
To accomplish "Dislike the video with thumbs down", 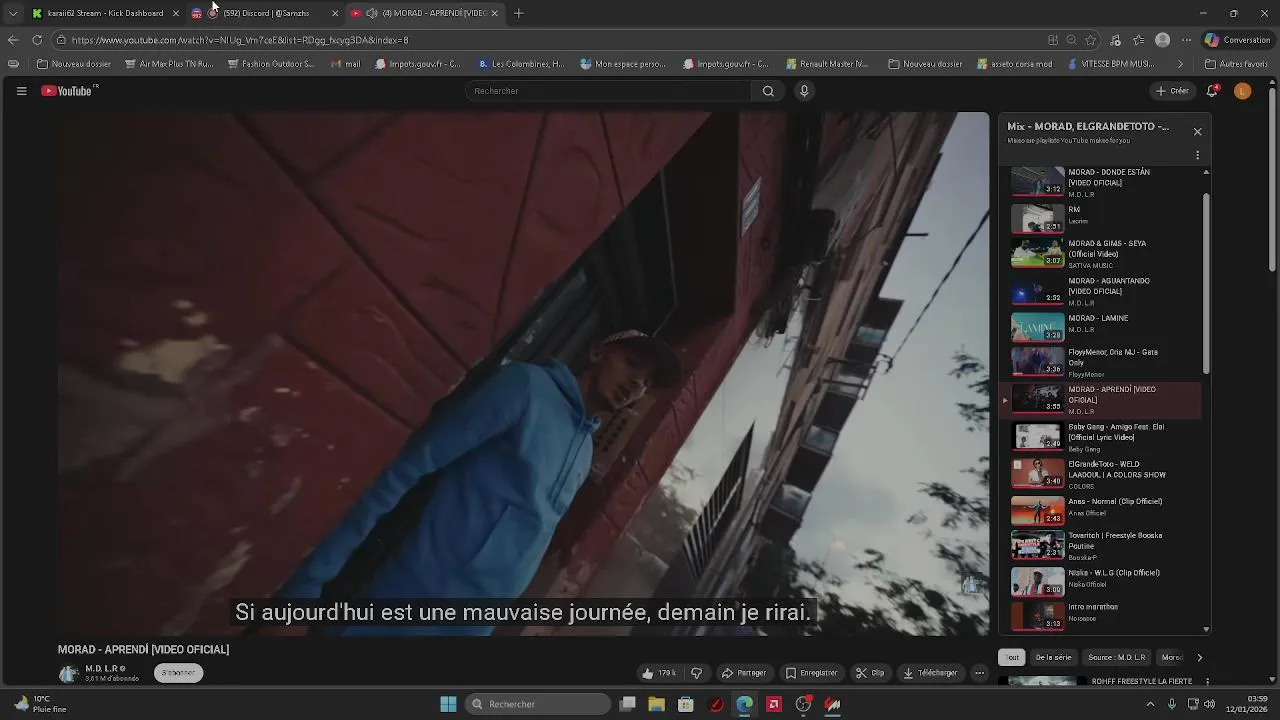I will [x=697, y=673].
